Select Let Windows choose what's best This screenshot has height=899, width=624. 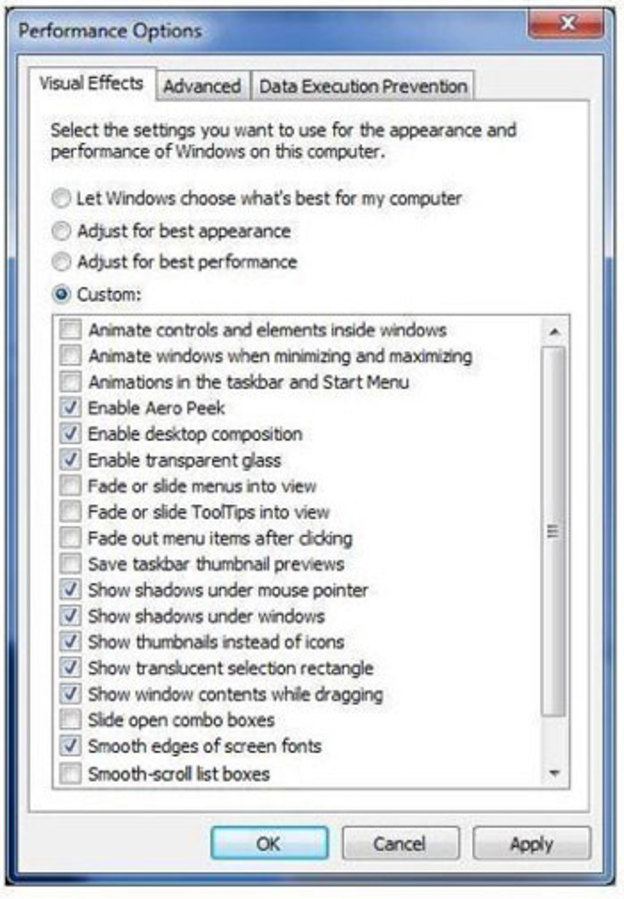click(x=63, y=199)
